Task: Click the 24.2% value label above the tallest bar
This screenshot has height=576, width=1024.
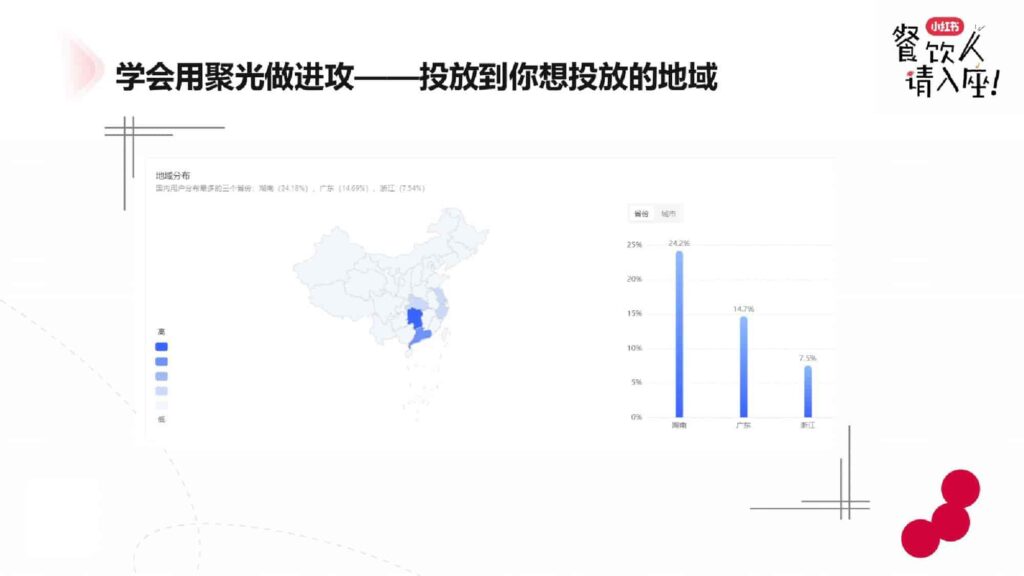Action: coord(680,242)
